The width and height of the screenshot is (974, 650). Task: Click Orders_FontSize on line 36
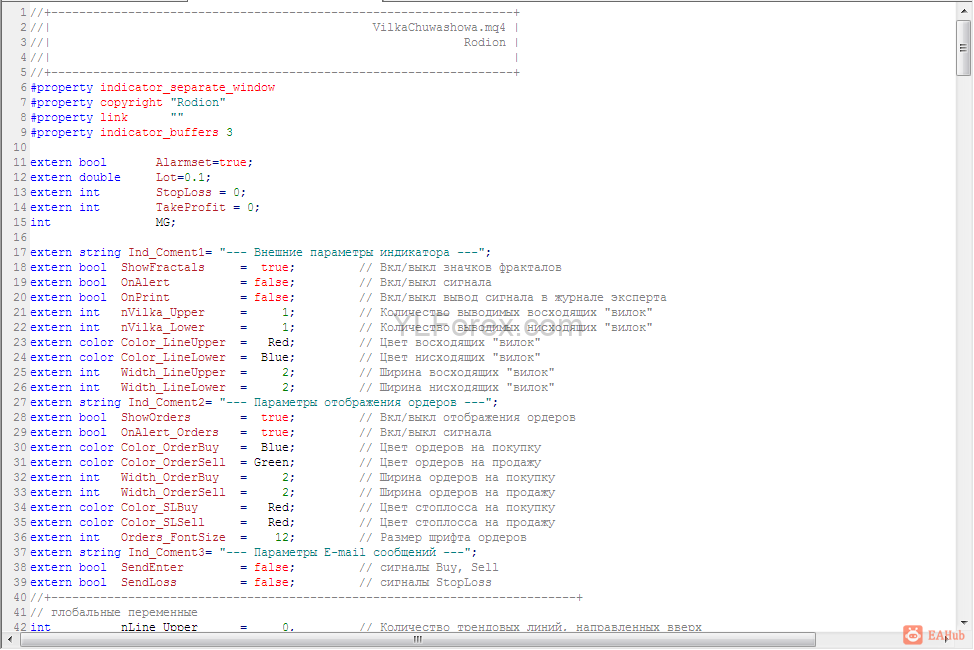(173, 538)
